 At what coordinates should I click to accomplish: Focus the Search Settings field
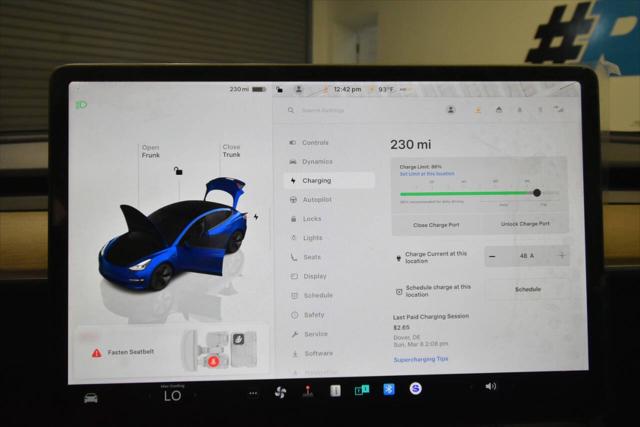(x=322, y=110)
